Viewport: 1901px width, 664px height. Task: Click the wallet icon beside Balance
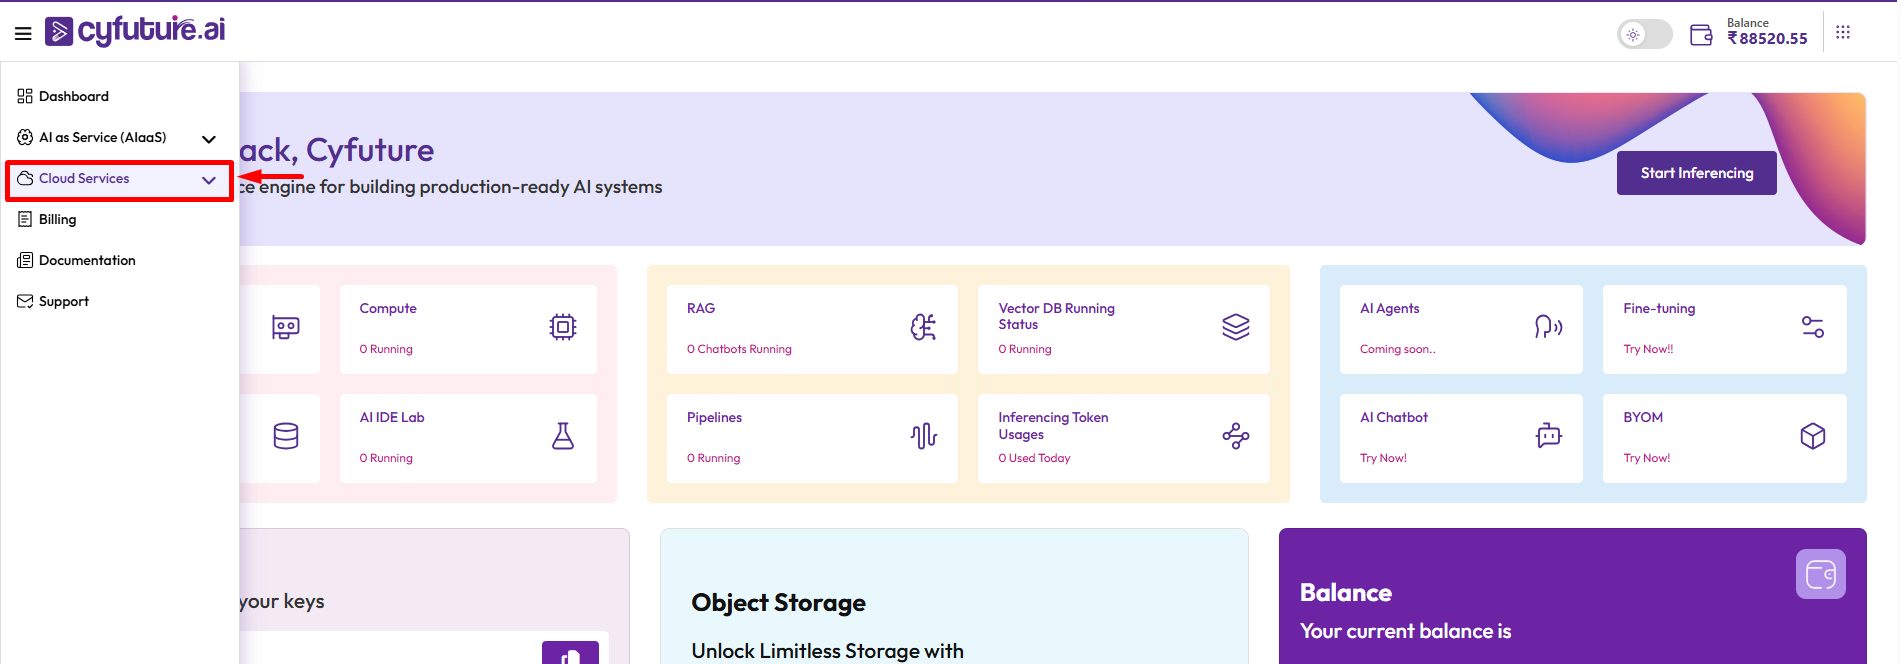(1701, 35)
